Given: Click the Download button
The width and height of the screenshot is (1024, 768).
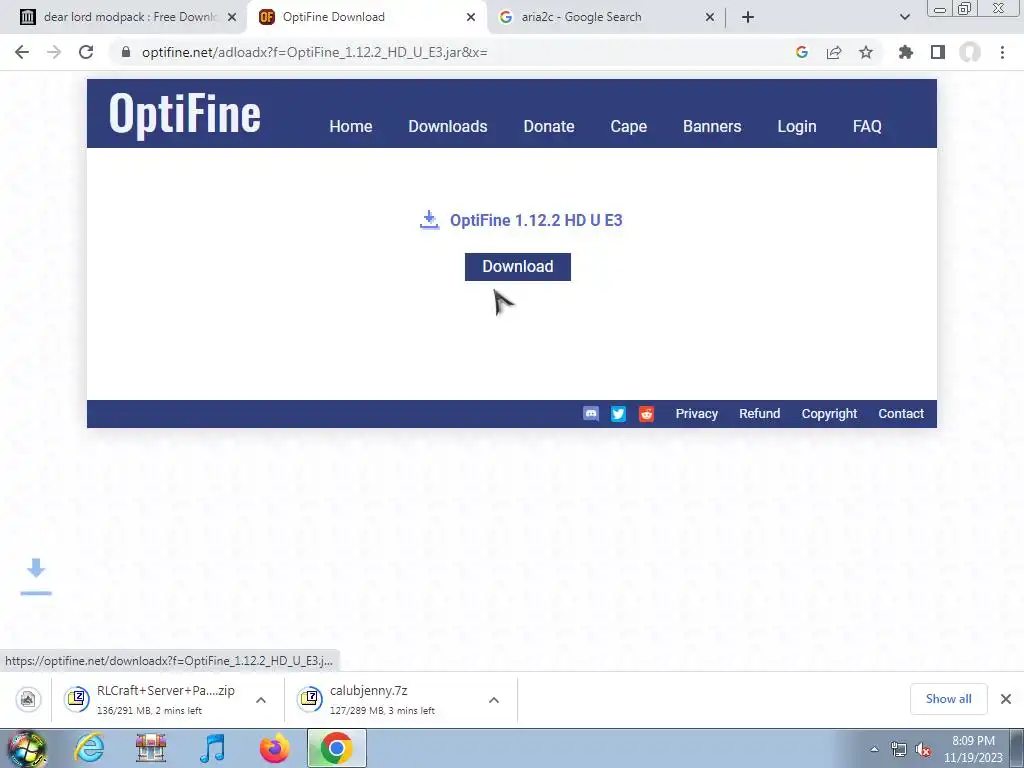Looking at the screenshot, I should tap(518, 266).
